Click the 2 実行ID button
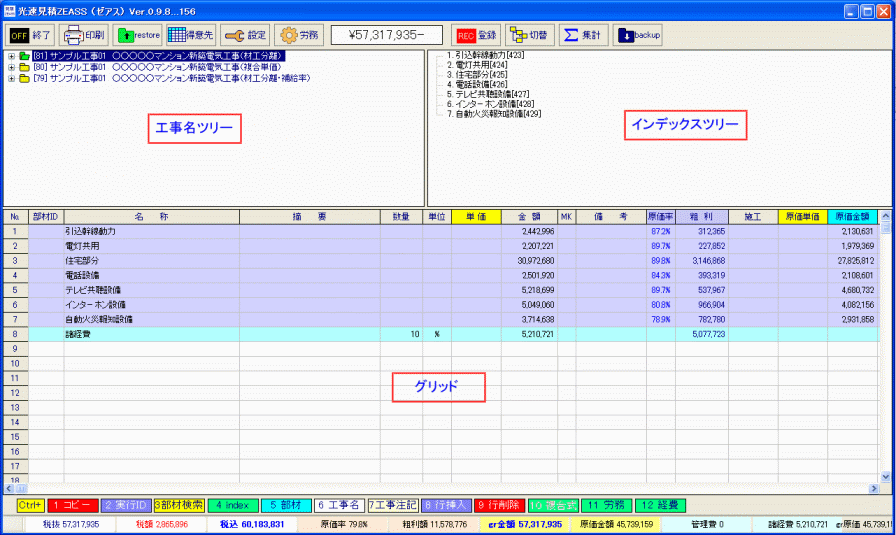 126,505
